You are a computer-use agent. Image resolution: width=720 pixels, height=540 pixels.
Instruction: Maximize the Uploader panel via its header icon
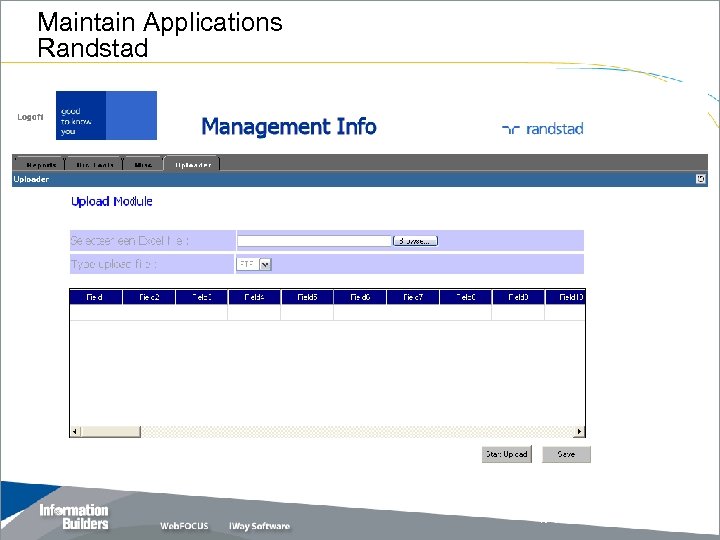[x=700, y=179]
